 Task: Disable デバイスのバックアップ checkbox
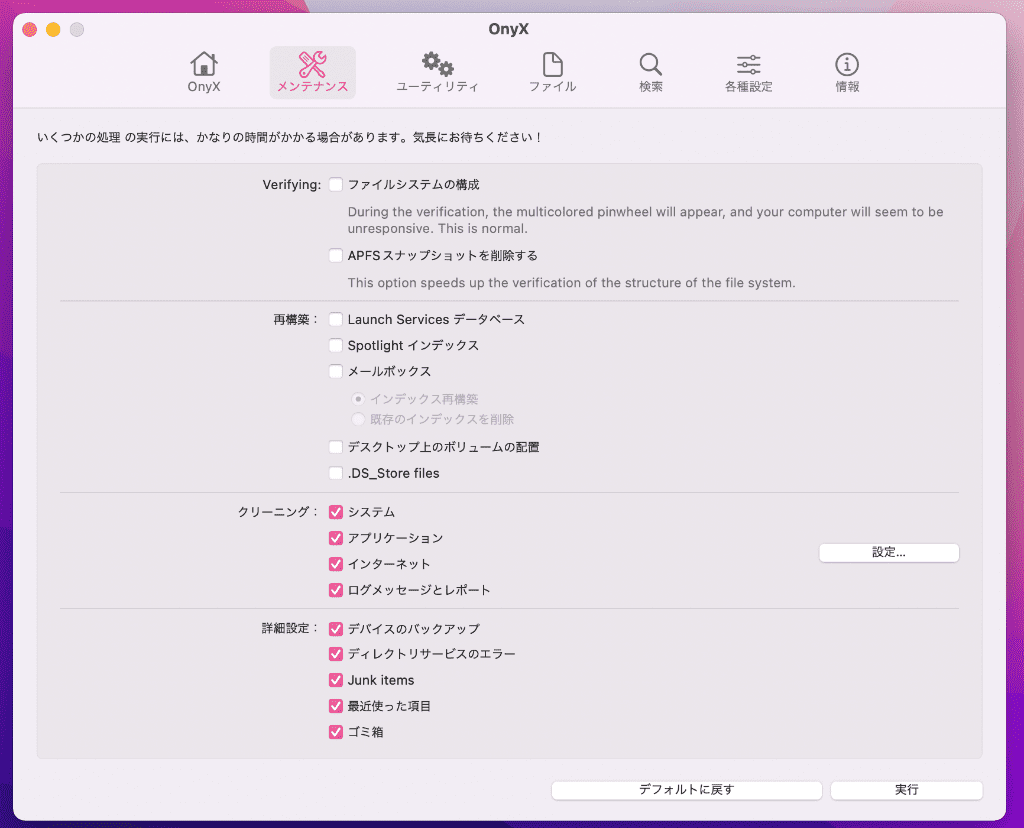(336, 629)
